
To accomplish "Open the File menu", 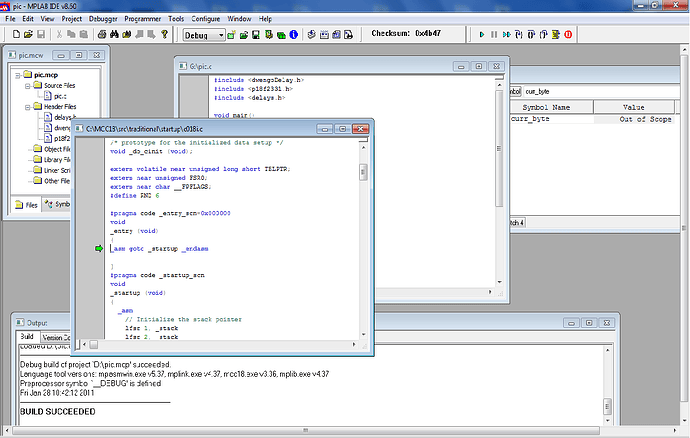I will pos(10,19).
